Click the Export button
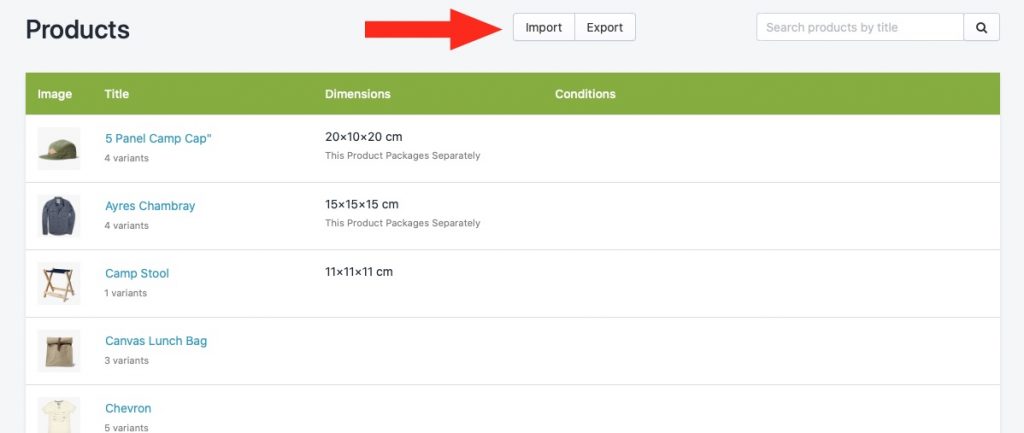1024x433 pixels. pos(605,27)
